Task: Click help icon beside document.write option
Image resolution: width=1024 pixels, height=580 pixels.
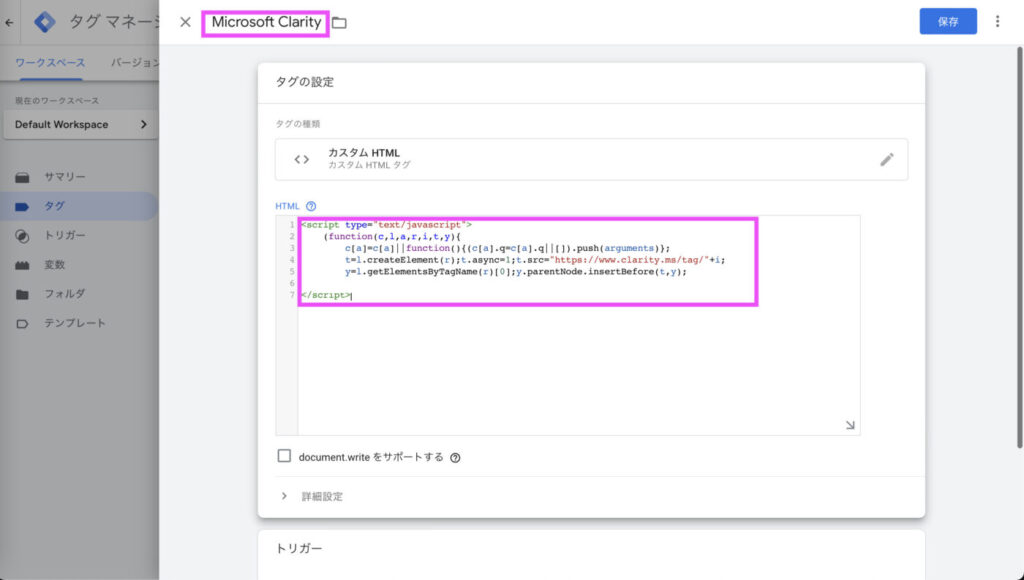Action: pyautogui.click(x=455, y=458)
